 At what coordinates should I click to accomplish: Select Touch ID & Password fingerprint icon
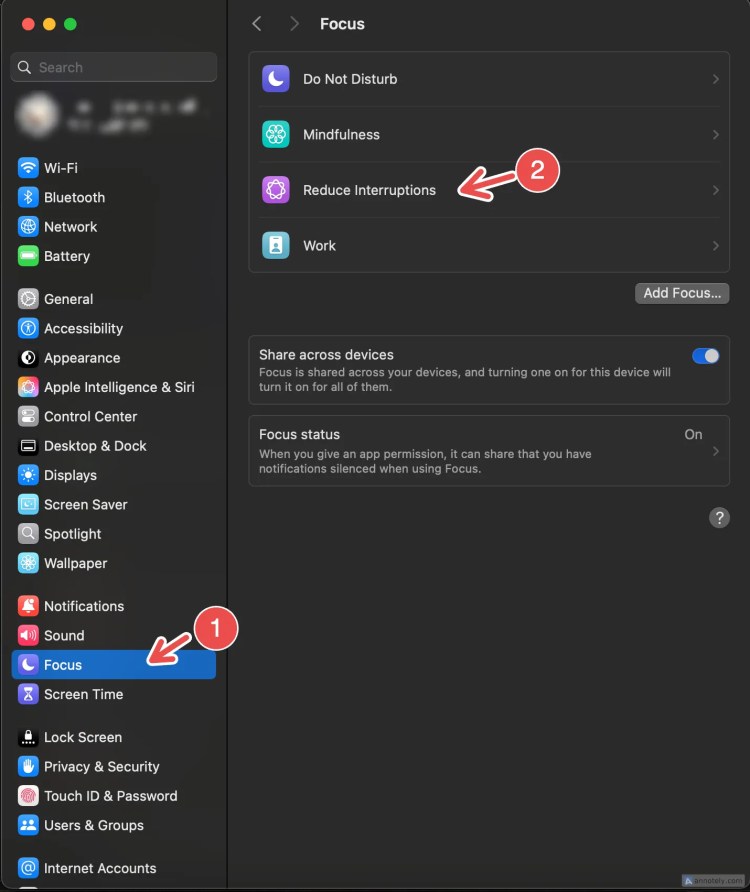tap(28, 796)
